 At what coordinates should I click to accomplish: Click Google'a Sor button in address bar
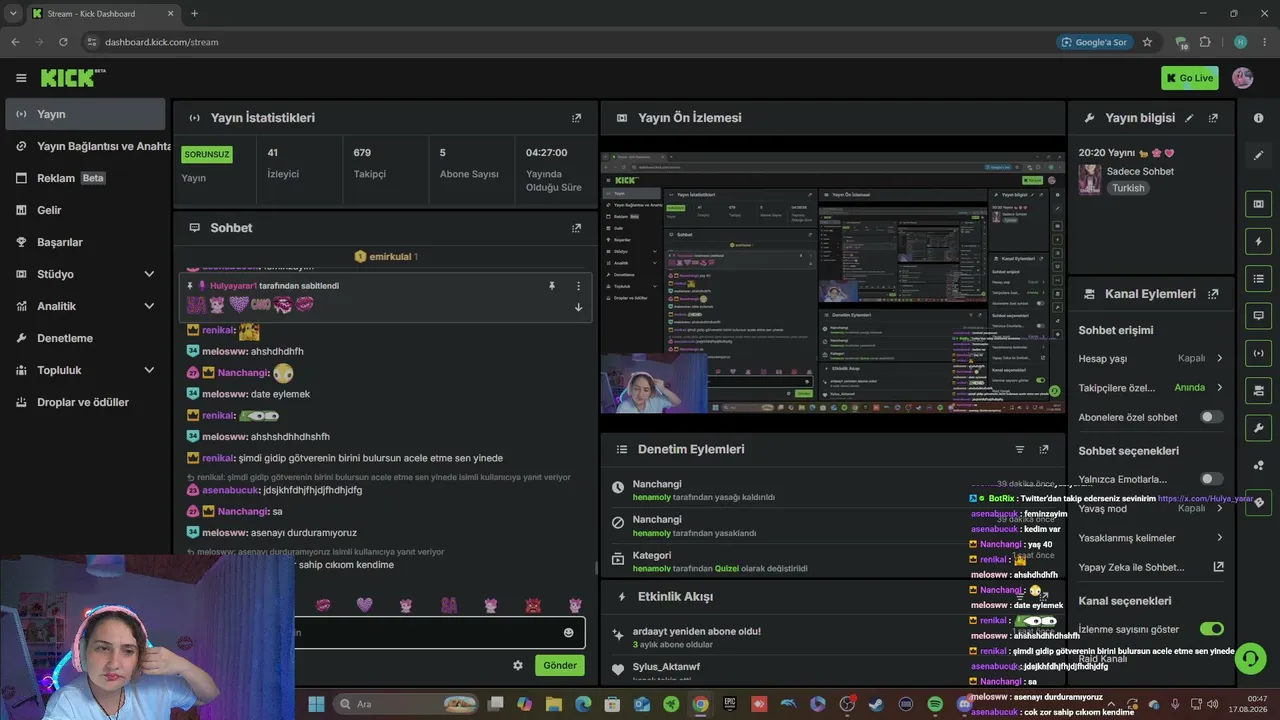(1094, 42)
